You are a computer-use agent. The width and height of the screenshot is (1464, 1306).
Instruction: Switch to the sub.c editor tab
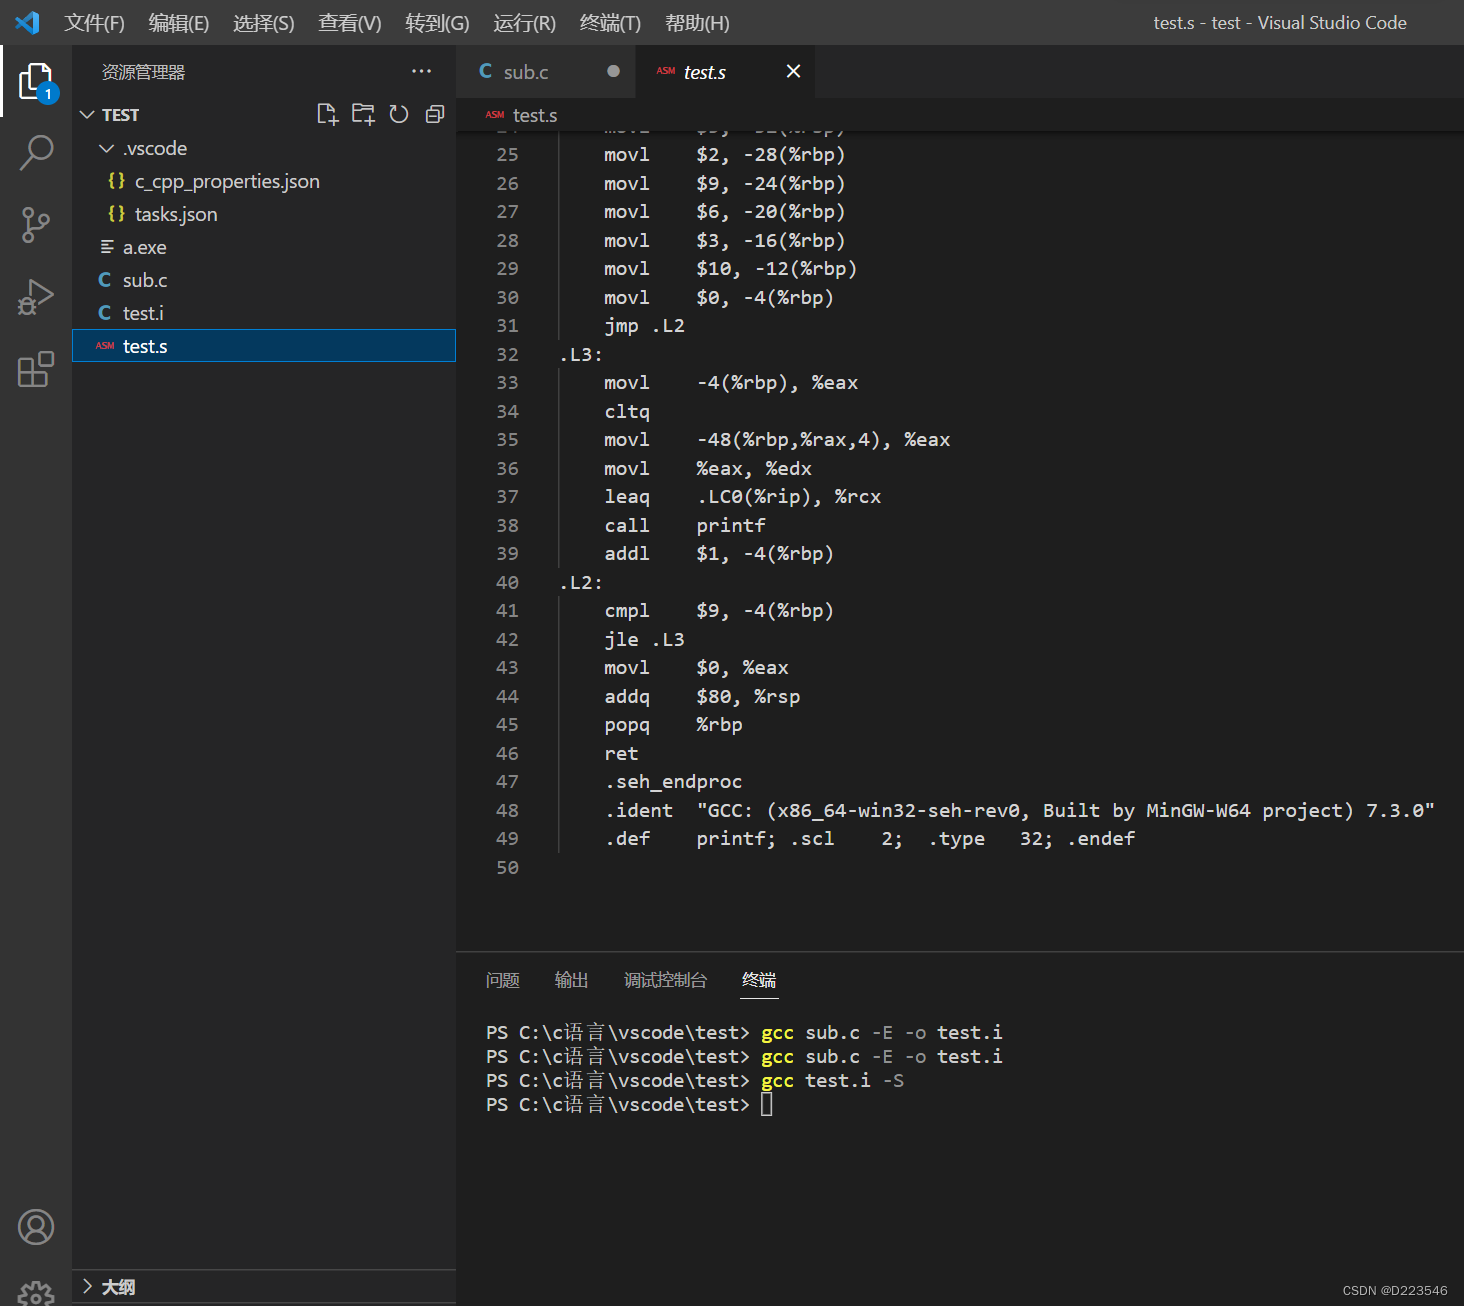tap(545, 71)
